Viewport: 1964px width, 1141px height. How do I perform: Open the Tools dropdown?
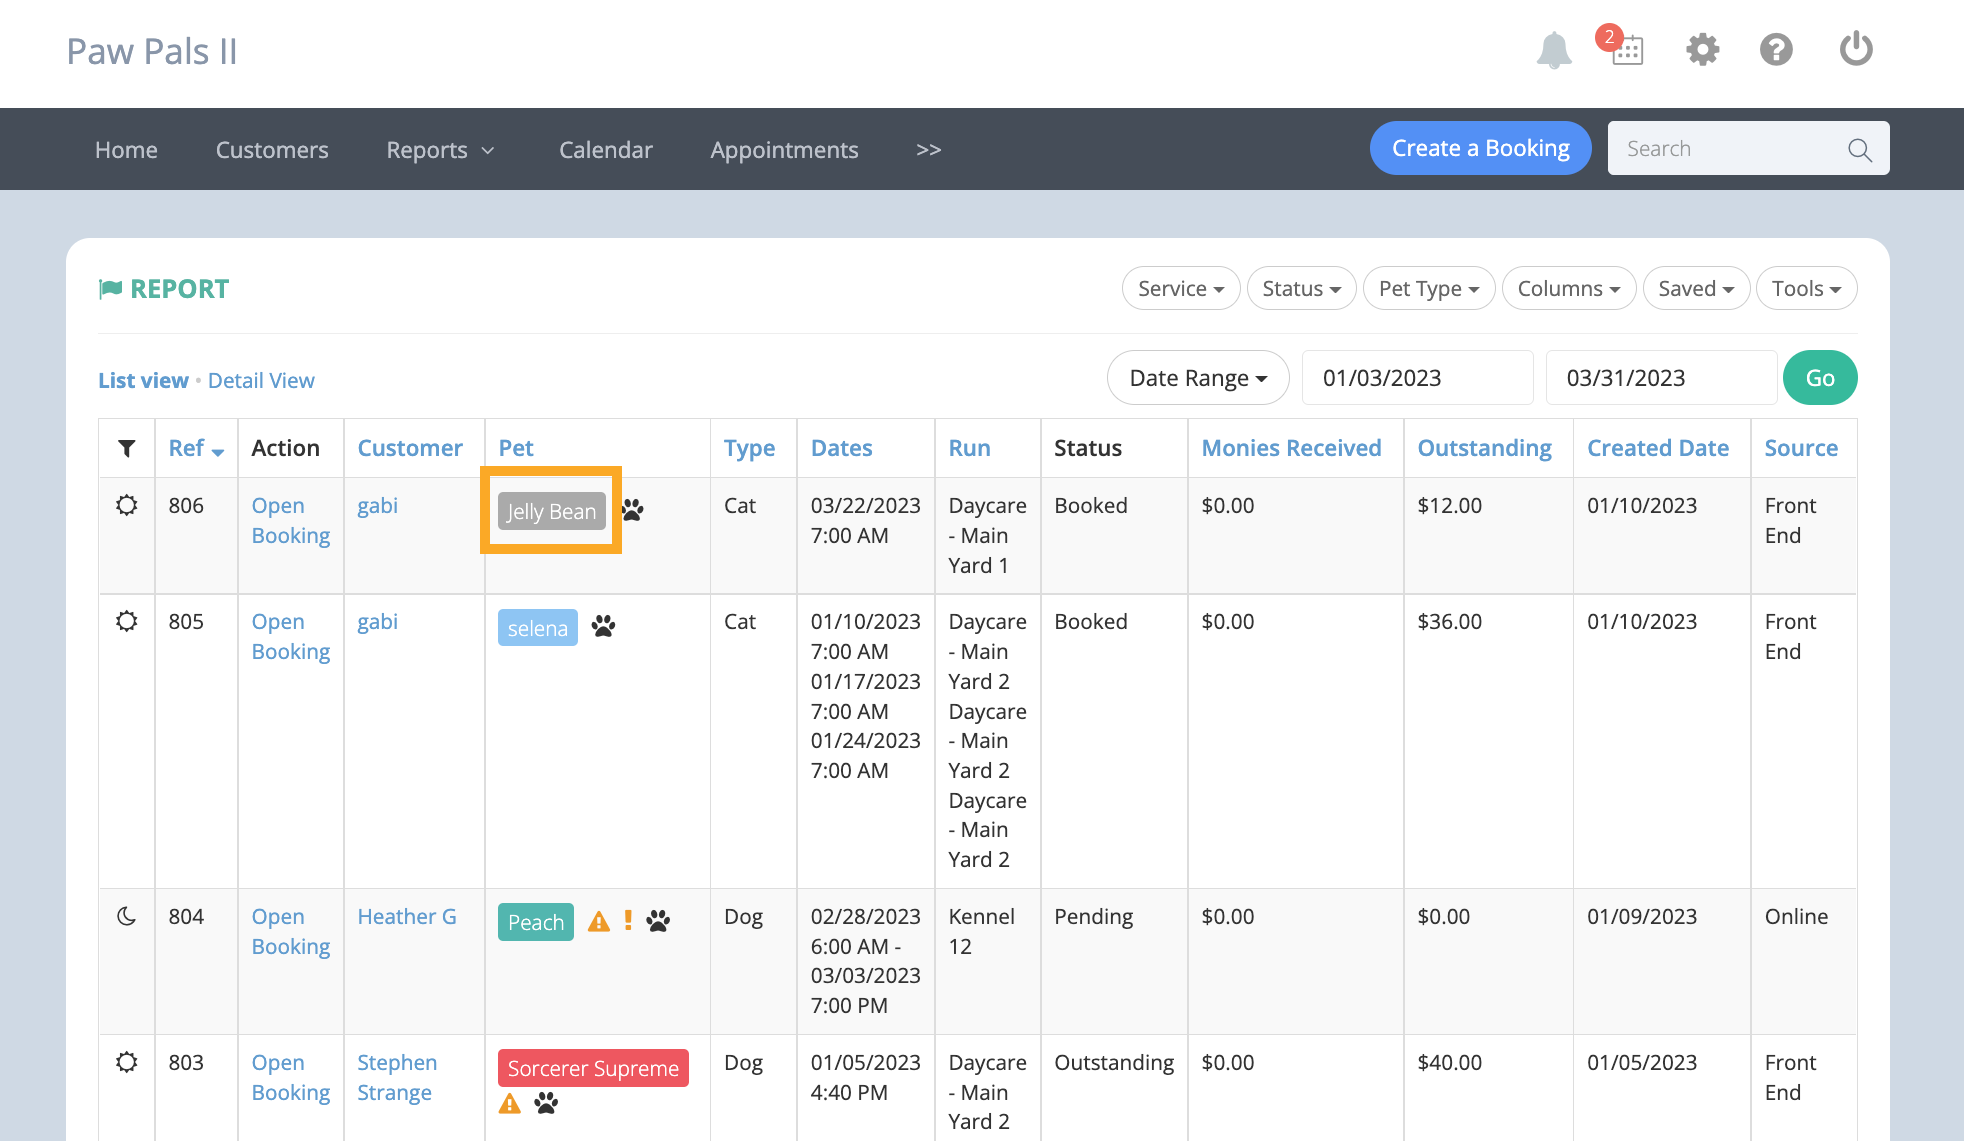(1806, 288)
